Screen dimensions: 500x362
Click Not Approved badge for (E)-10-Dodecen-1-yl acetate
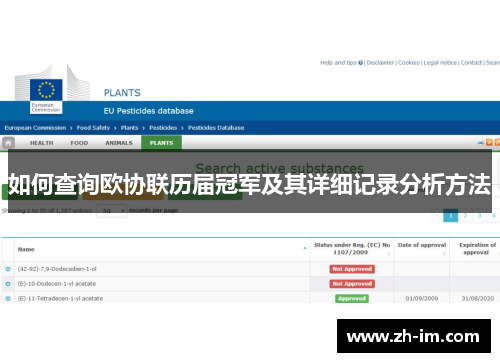(352, 284)
